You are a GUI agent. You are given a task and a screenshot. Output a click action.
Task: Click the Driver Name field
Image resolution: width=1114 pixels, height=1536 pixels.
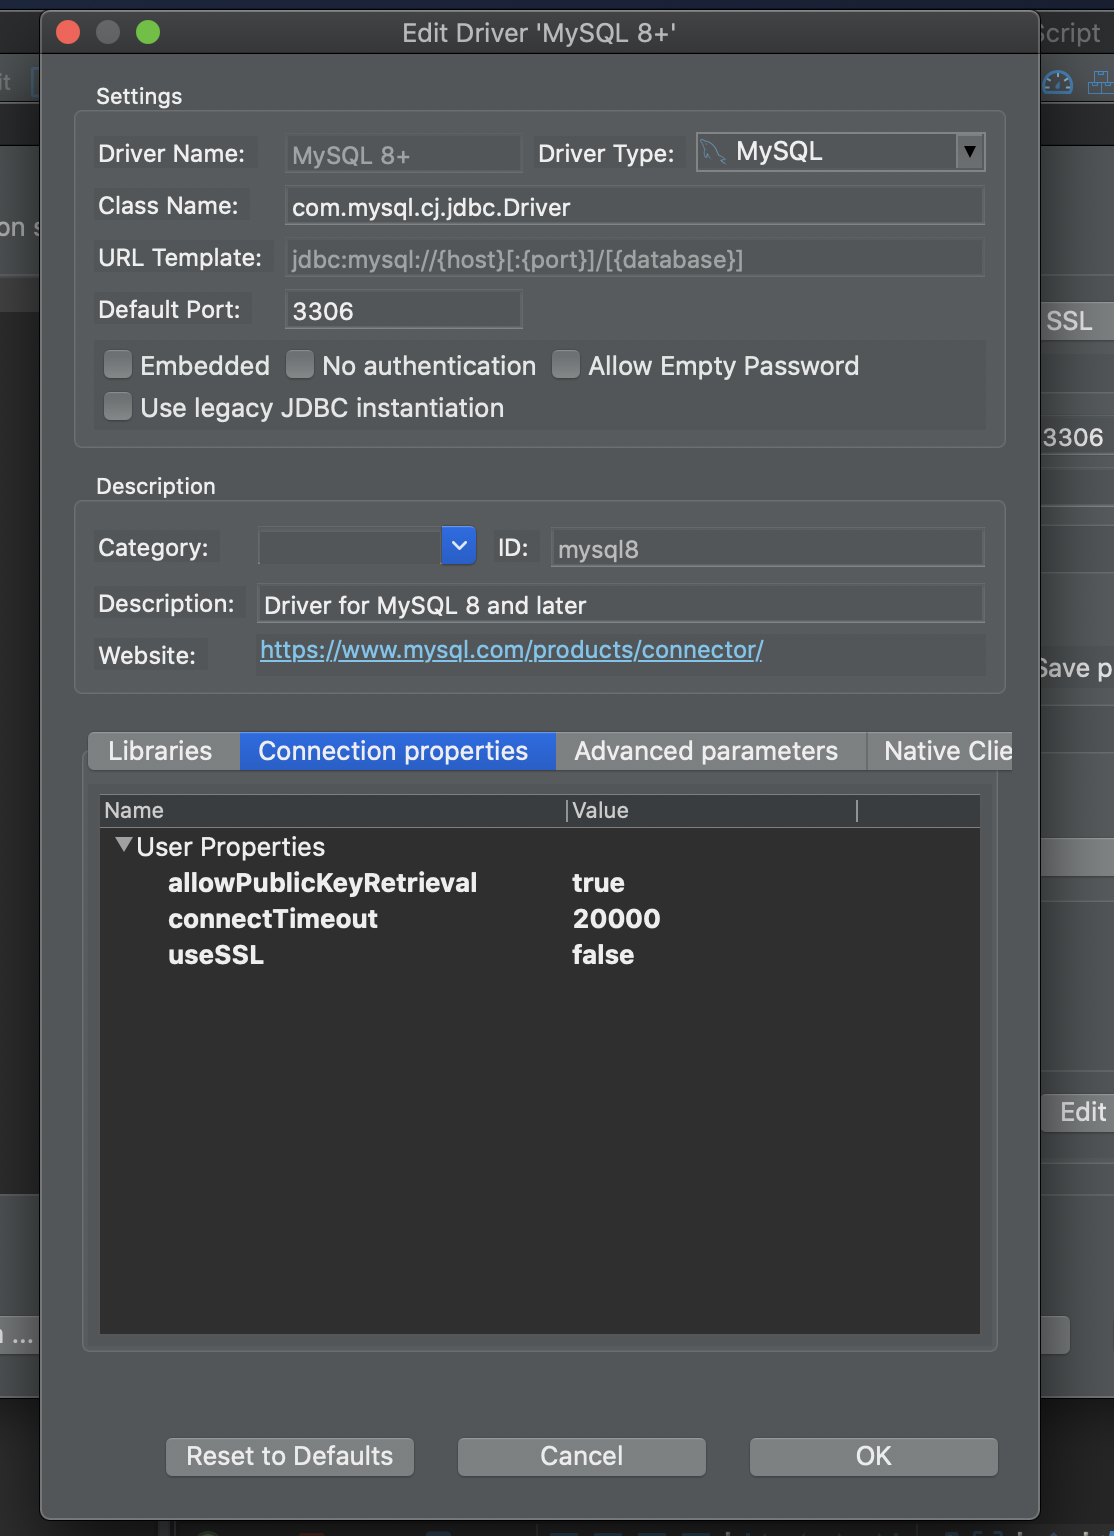click(x=403, y=155)
